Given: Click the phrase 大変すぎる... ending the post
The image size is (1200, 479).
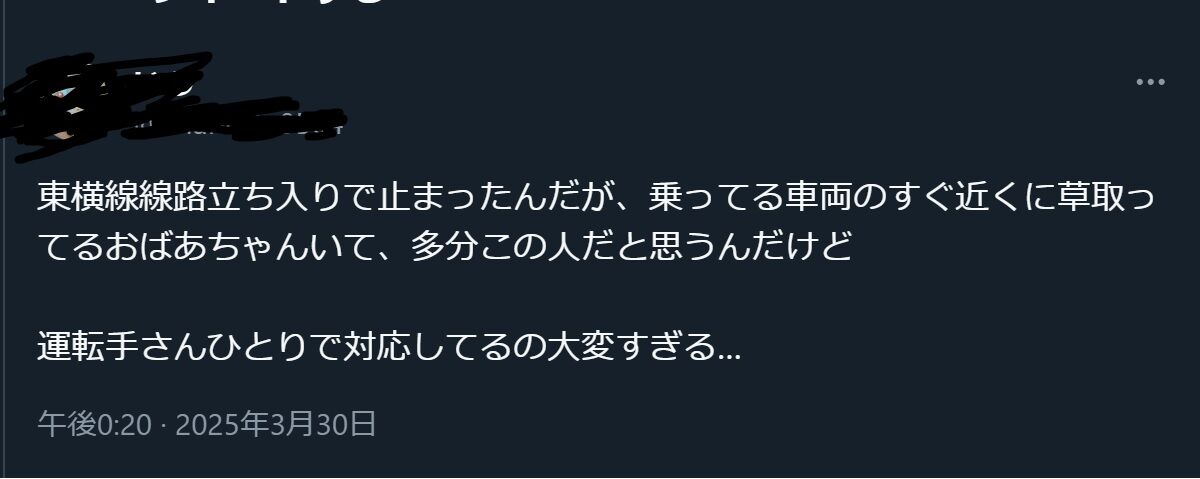Looking at the screenshot, I should point(643,347).
